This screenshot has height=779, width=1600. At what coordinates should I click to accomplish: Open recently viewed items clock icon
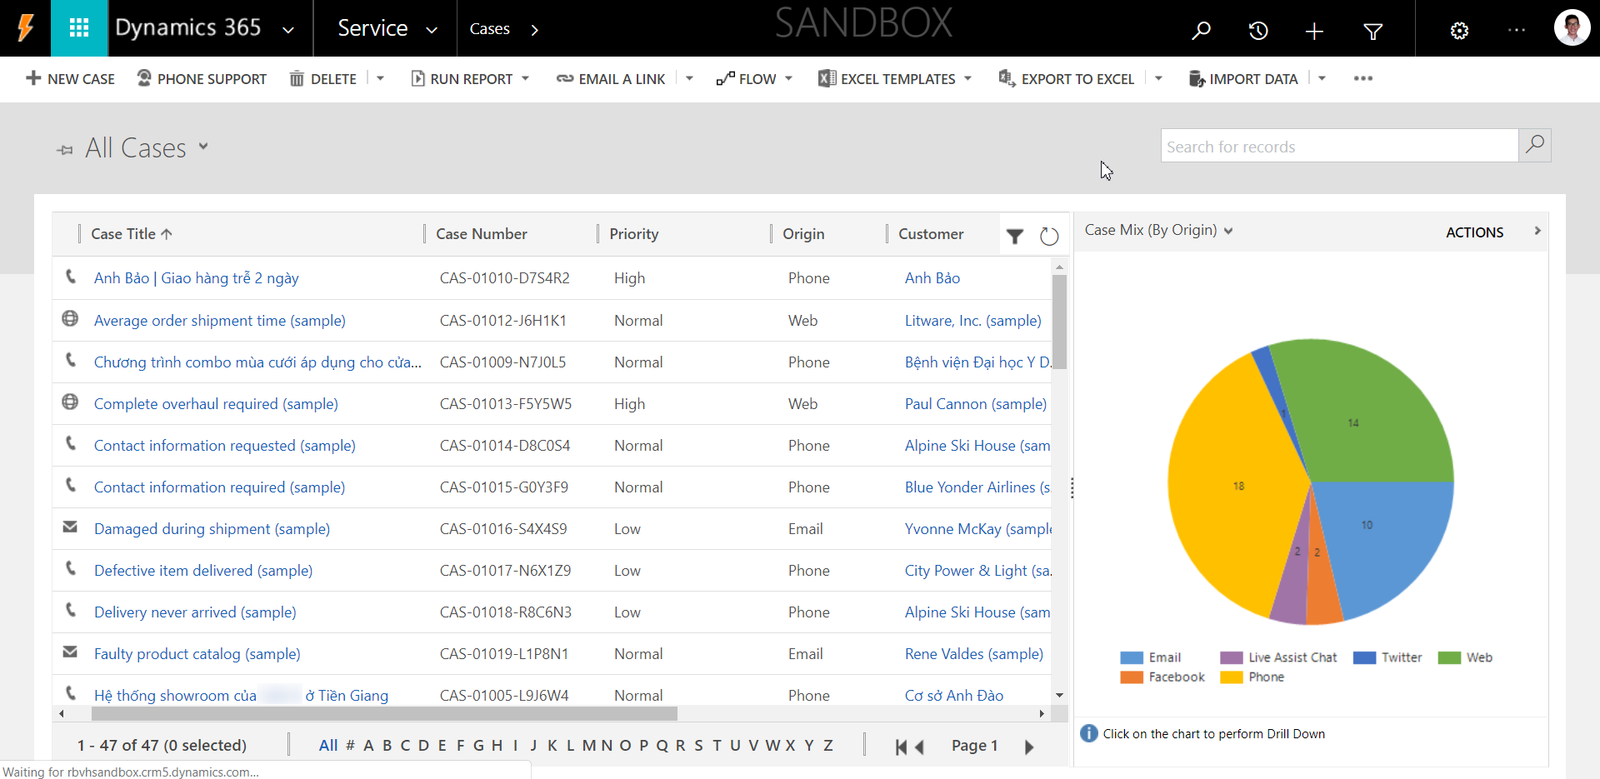click(1258, 31)
